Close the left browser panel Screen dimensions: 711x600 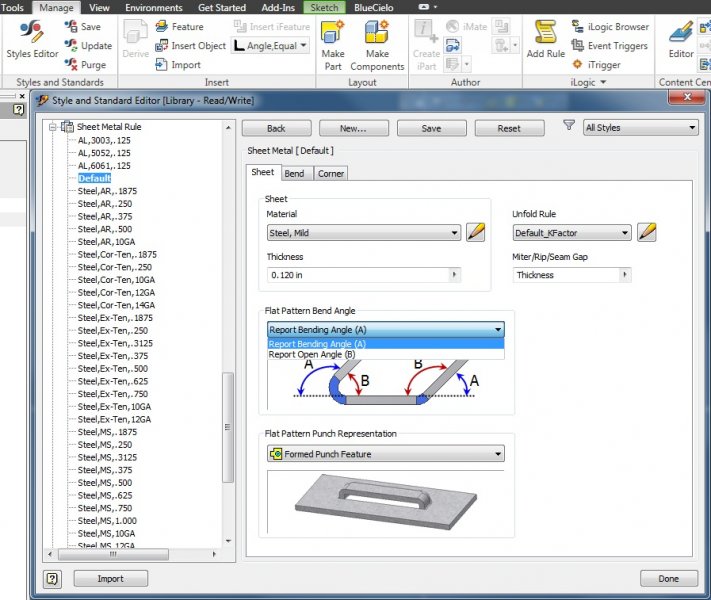pos(22,96)
